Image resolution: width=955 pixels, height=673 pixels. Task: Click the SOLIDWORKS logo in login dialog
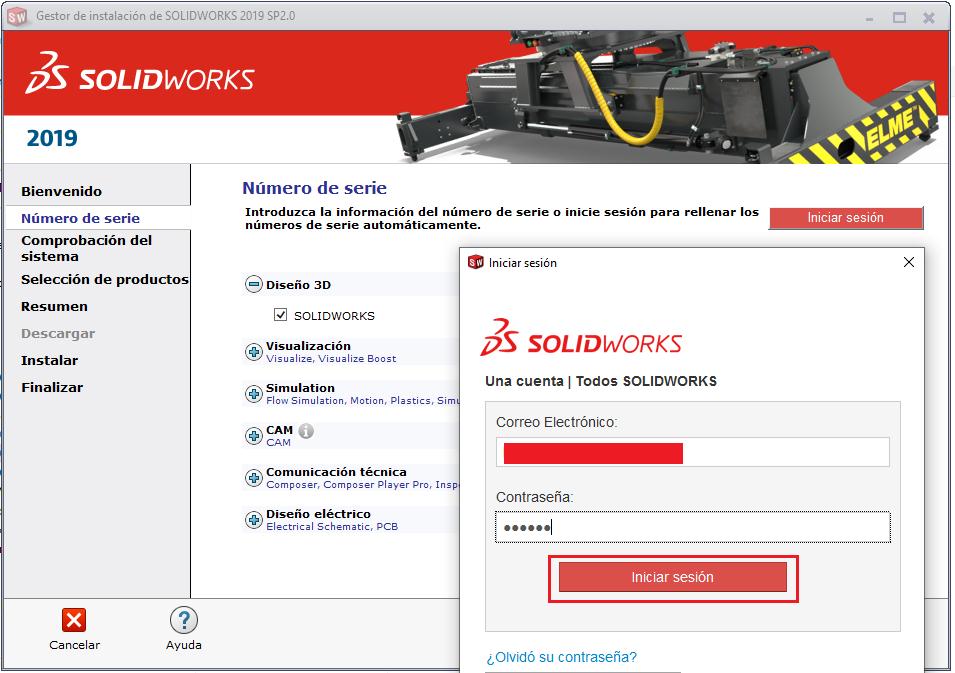(x=581, y=337)
